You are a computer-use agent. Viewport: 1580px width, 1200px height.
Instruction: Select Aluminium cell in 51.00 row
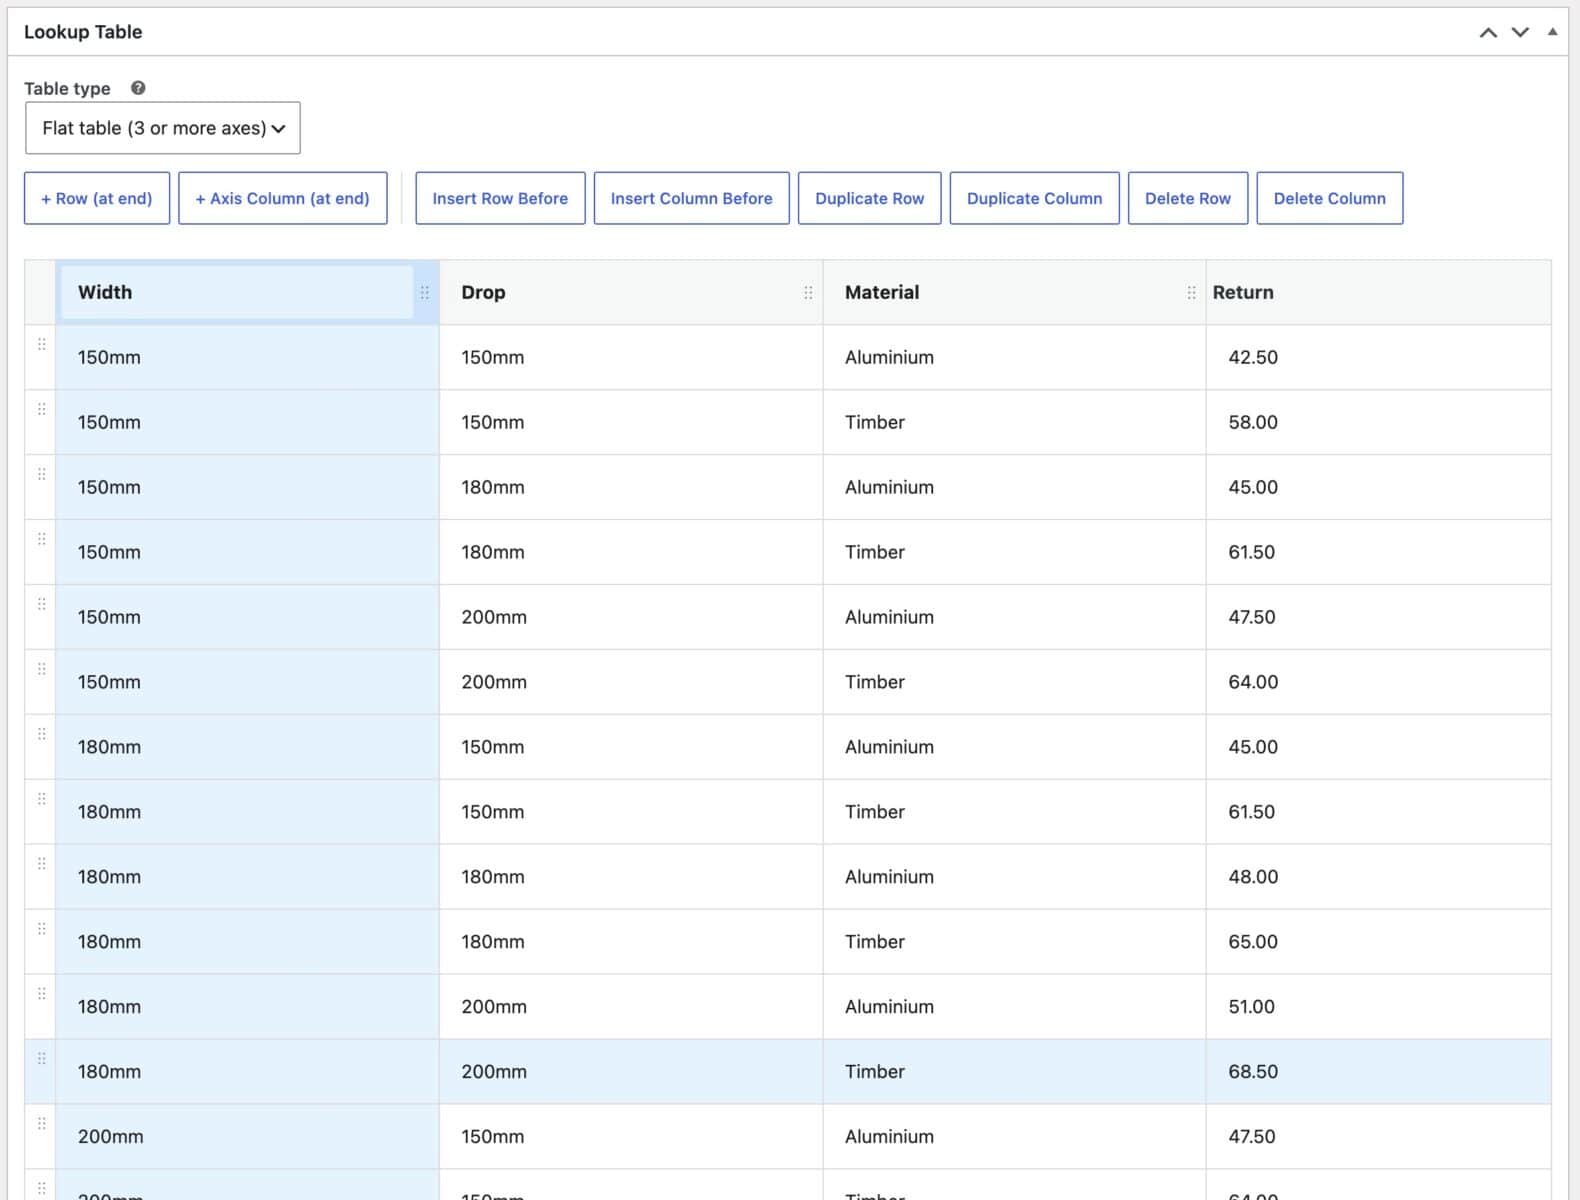1014,1006
